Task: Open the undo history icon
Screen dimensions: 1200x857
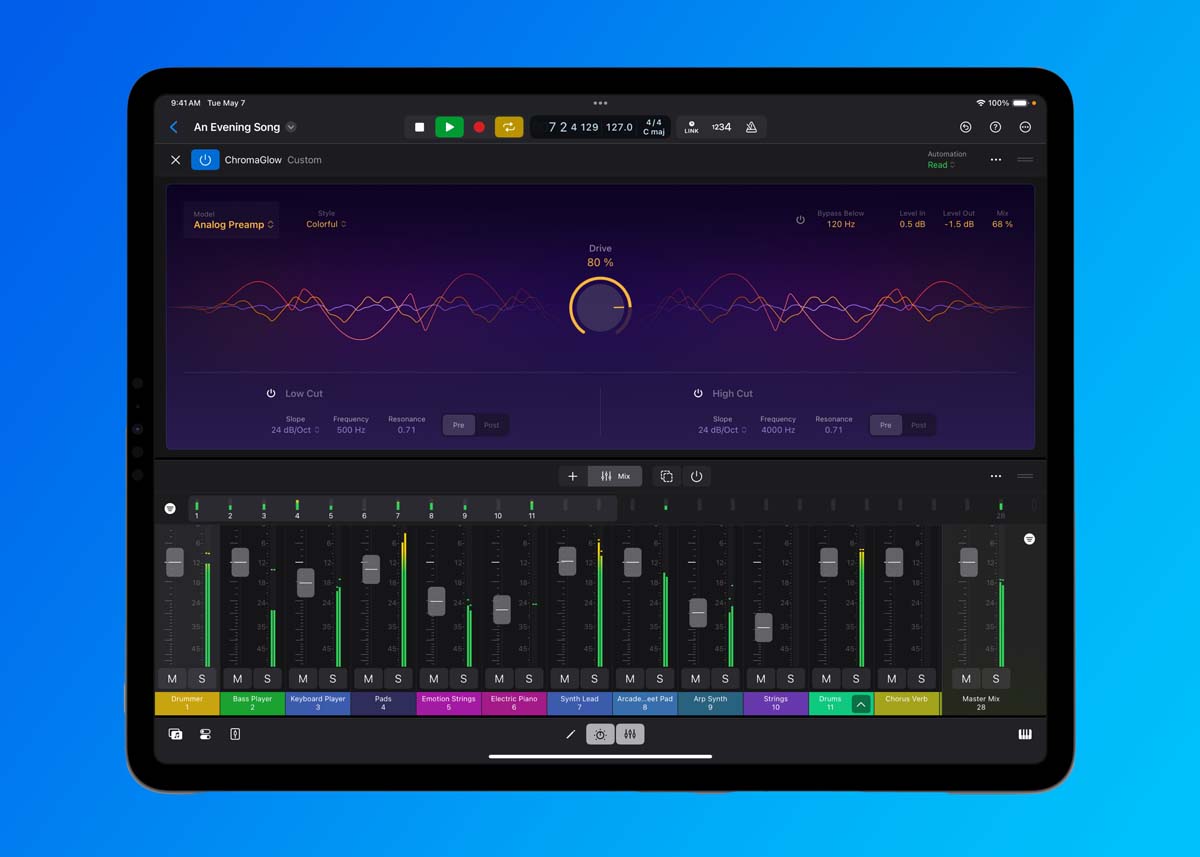Action: [x=965, y=127]
